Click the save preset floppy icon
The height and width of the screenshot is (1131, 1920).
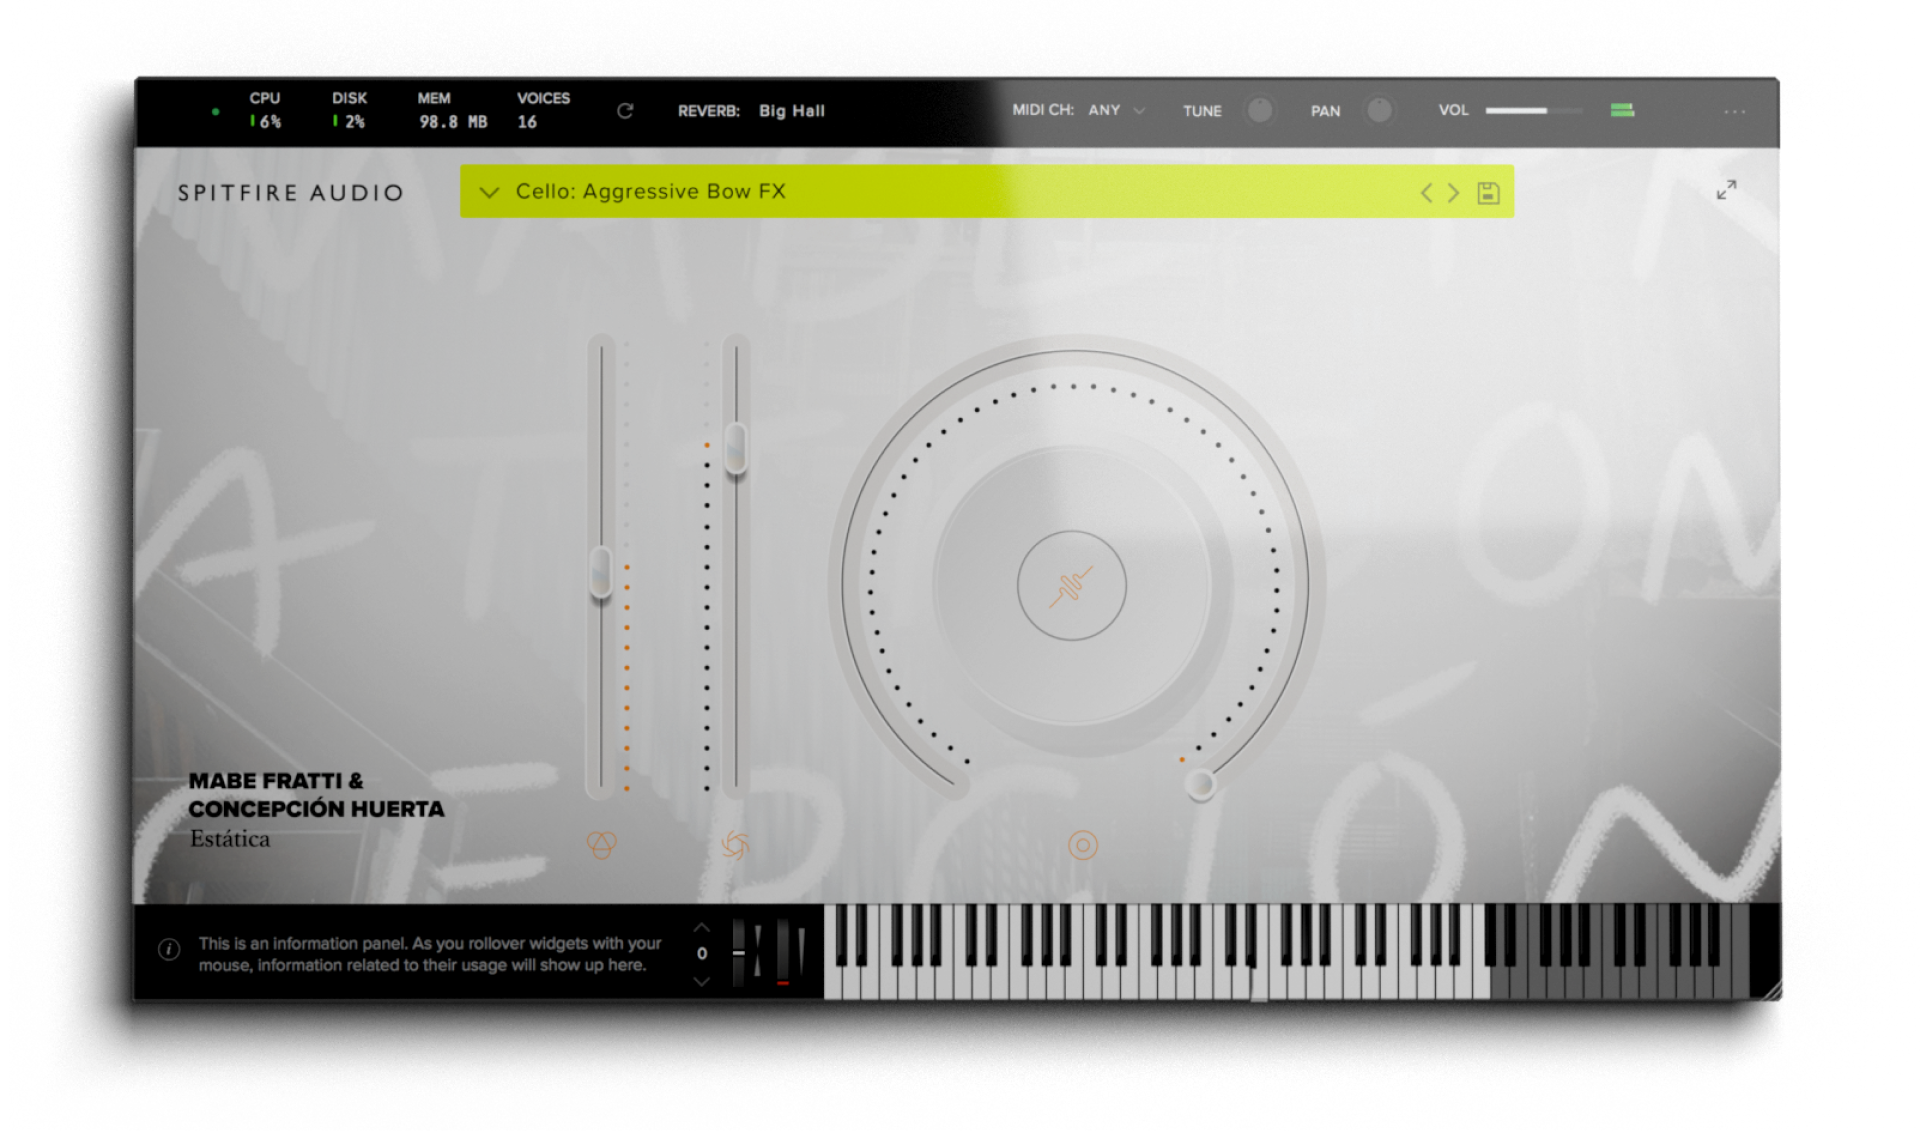click(x=1488, y=193)
